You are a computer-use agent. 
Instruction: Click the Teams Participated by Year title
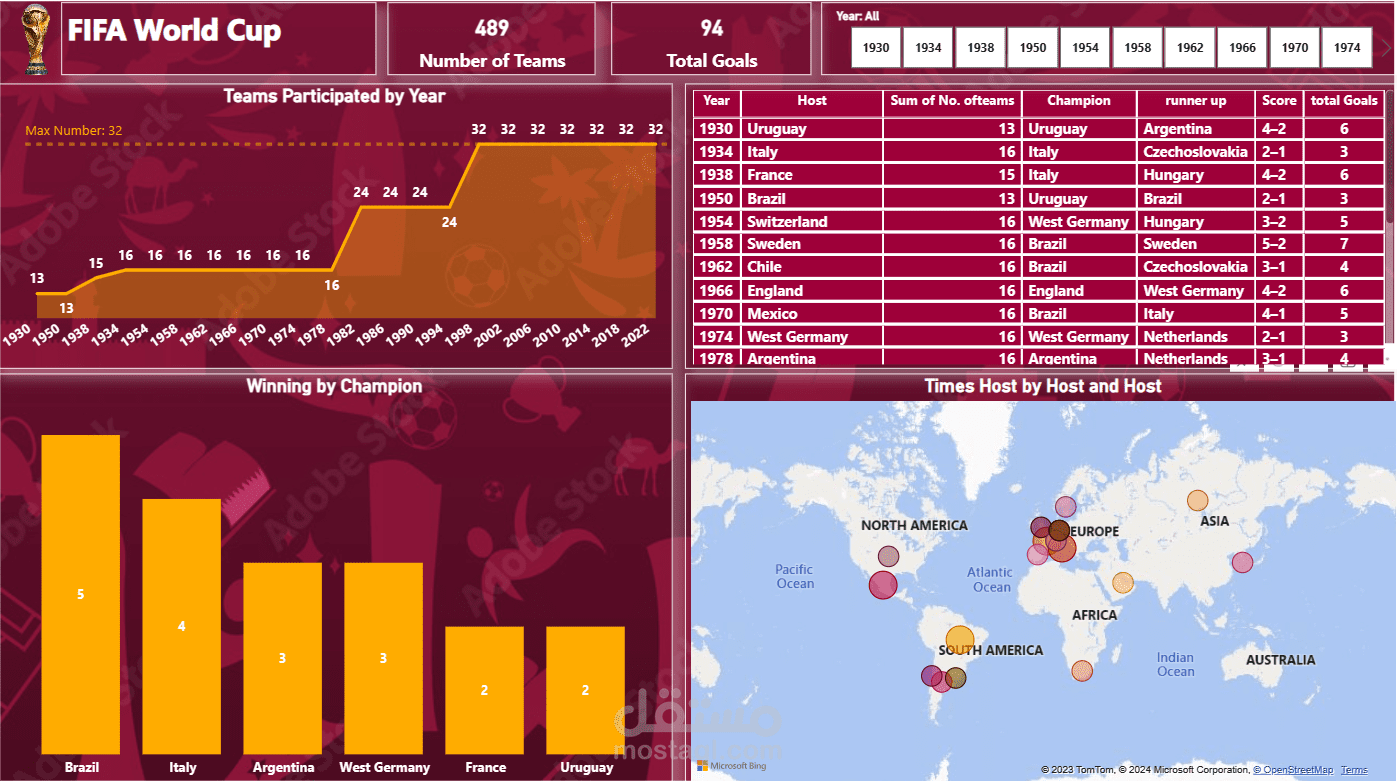[x=334, y=97]
